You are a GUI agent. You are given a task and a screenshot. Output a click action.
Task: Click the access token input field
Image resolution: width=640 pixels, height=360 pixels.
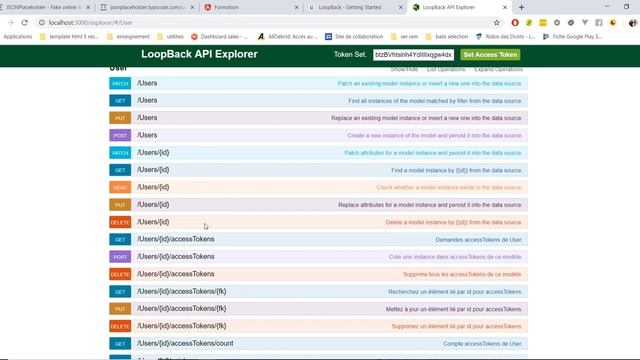click(413, 55)
